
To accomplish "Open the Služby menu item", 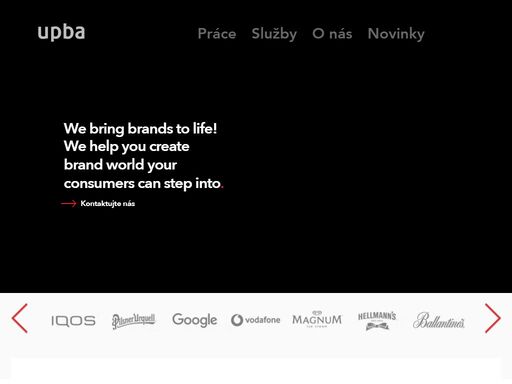I will 274,34.
